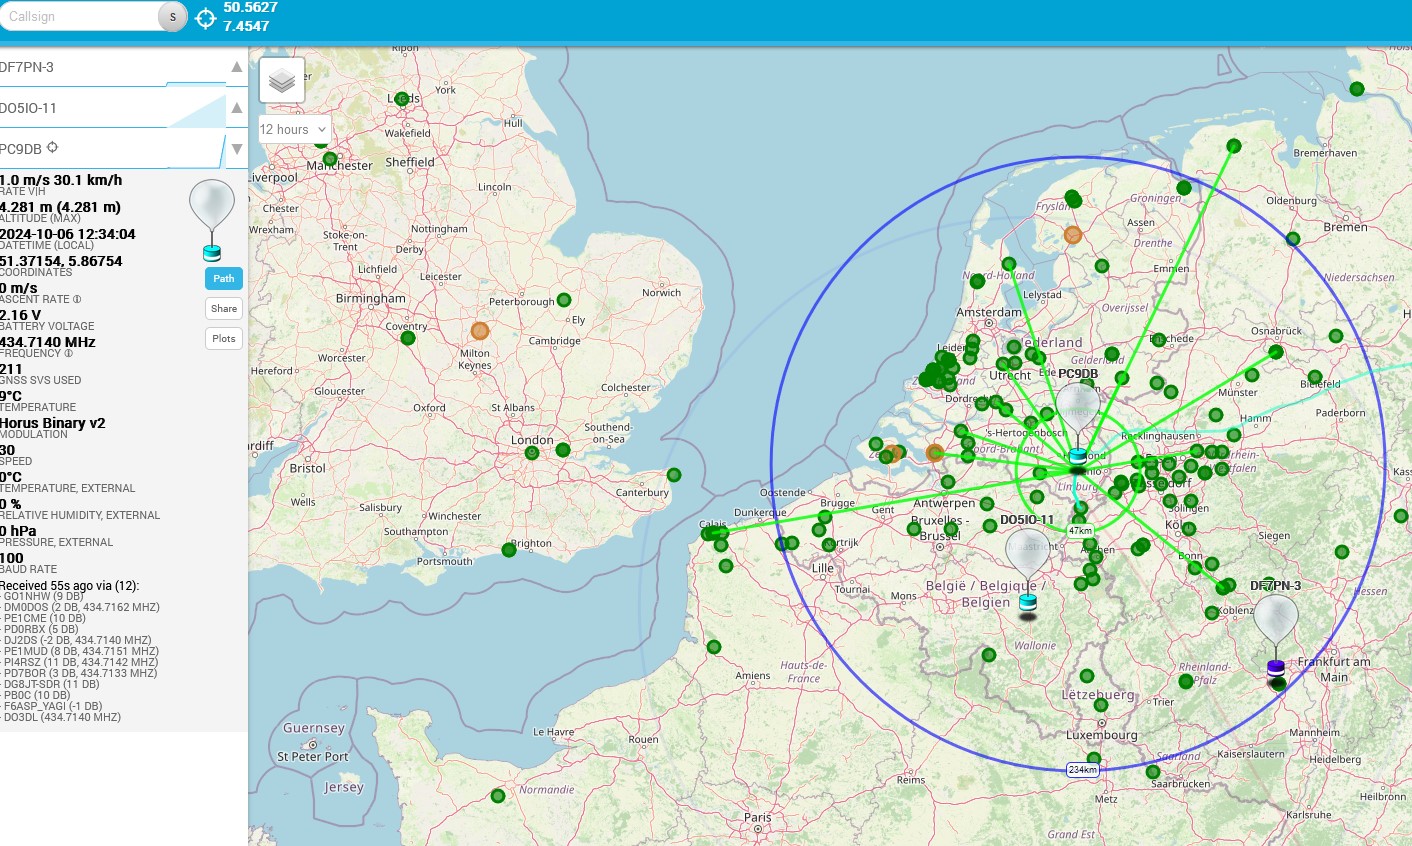This screenshot has height=846, width=1412.
Task: Click the S search button beside Callsign
Action: coord(173,17)
